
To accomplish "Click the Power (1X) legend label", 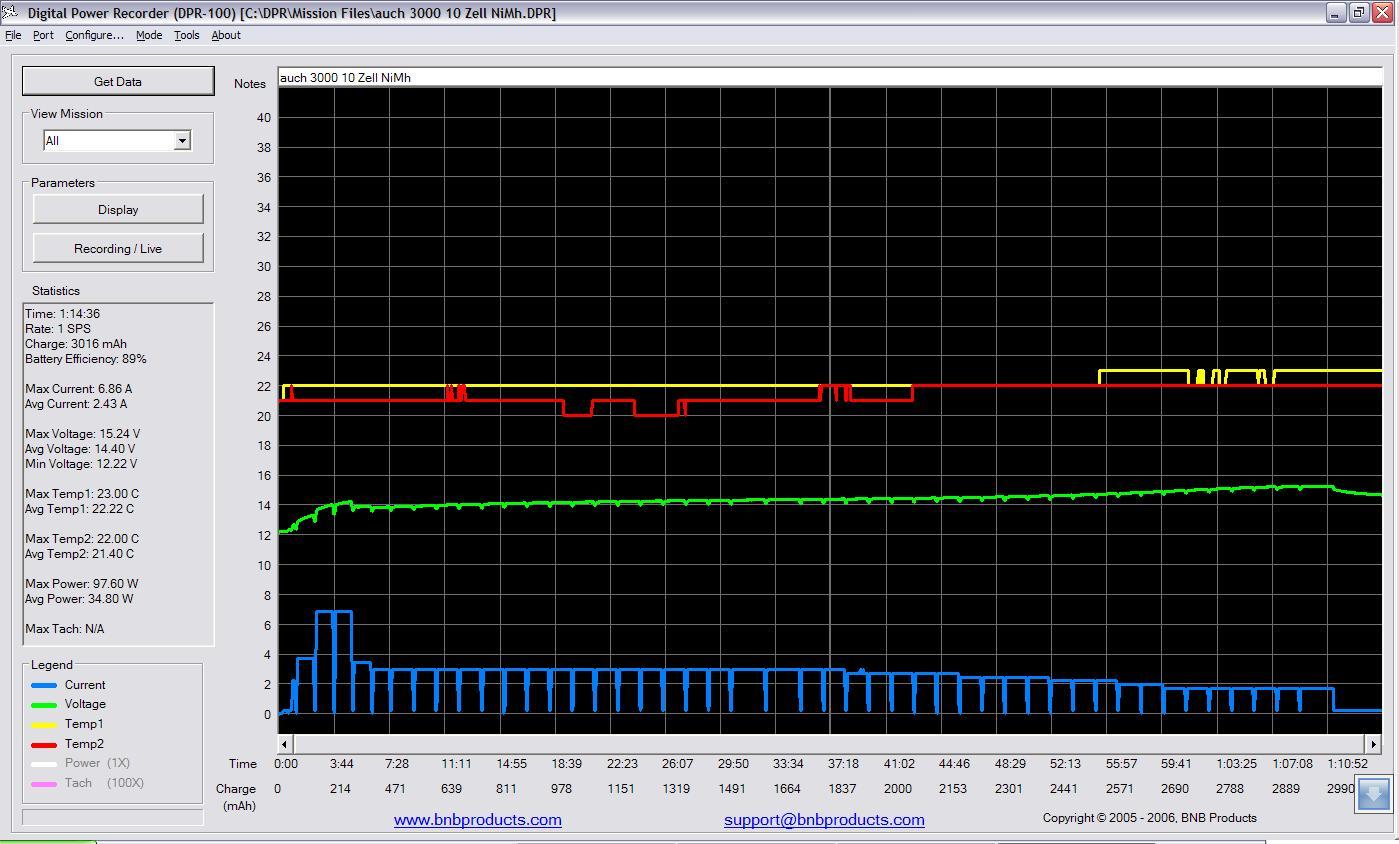I will pyautogui.click(x=97, y=763).
